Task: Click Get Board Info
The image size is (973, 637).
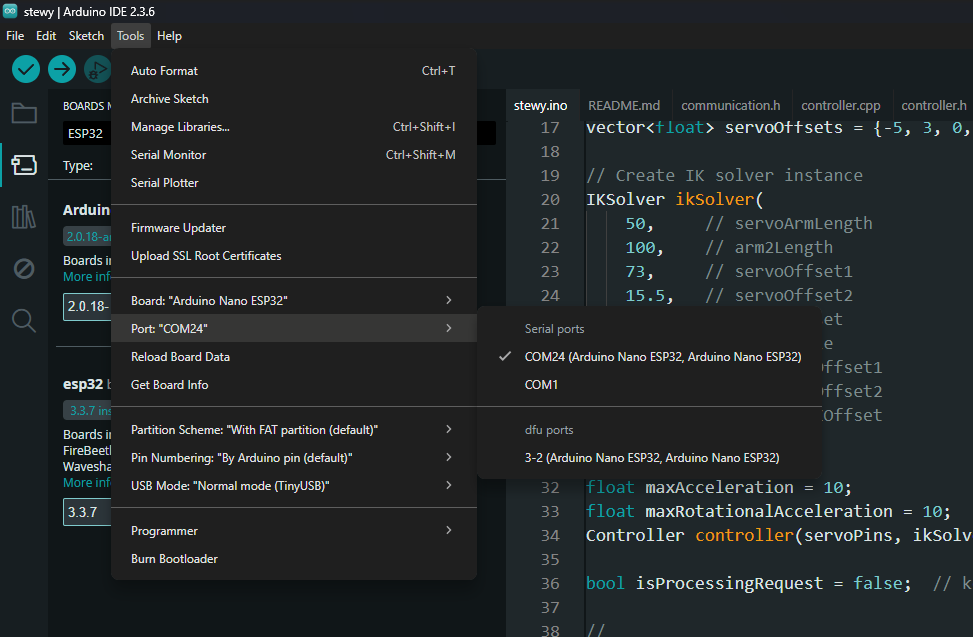Action: 294,385
